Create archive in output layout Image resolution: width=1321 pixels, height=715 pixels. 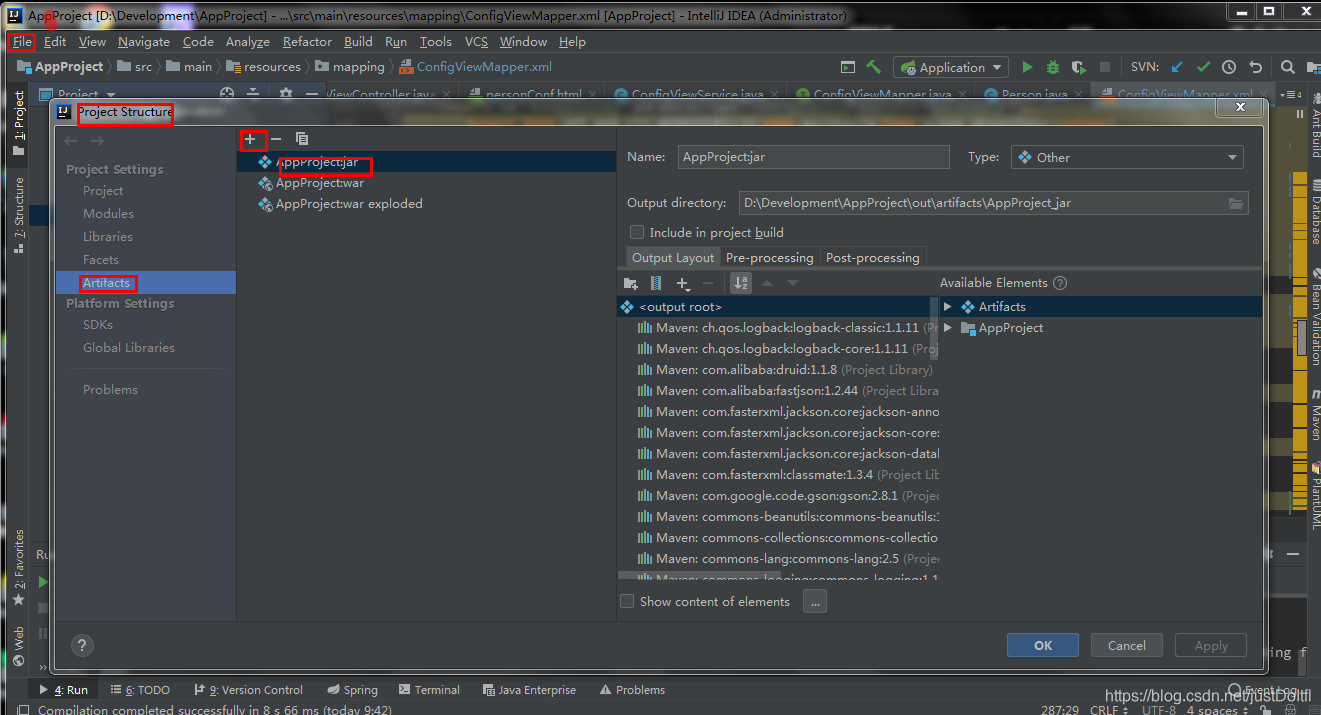(x=656, y=284)
